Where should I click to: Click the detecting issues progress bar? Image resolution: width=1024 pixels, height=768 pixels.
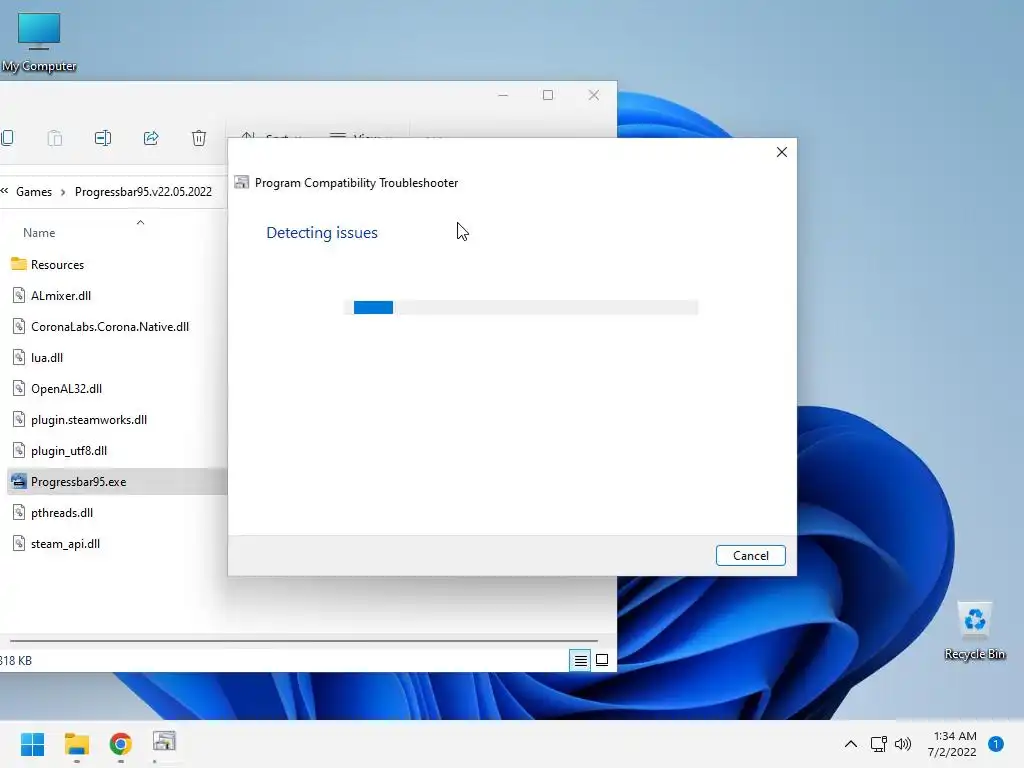point(521,307)
